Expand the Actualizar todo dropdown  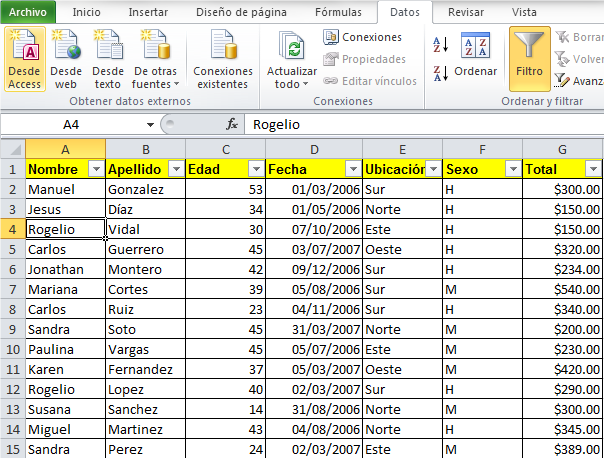[291, 84]
